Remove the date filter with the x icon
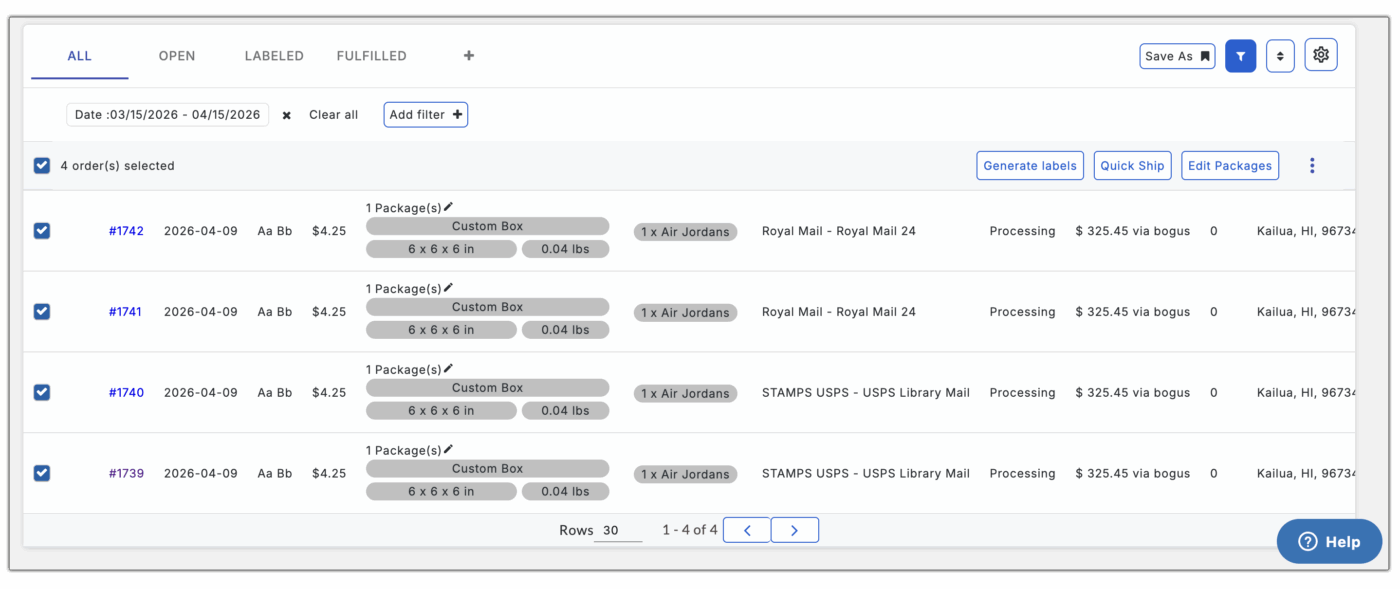Image resolution: width=1400 pixels, height=589 pixels. (x=287, y=115)
